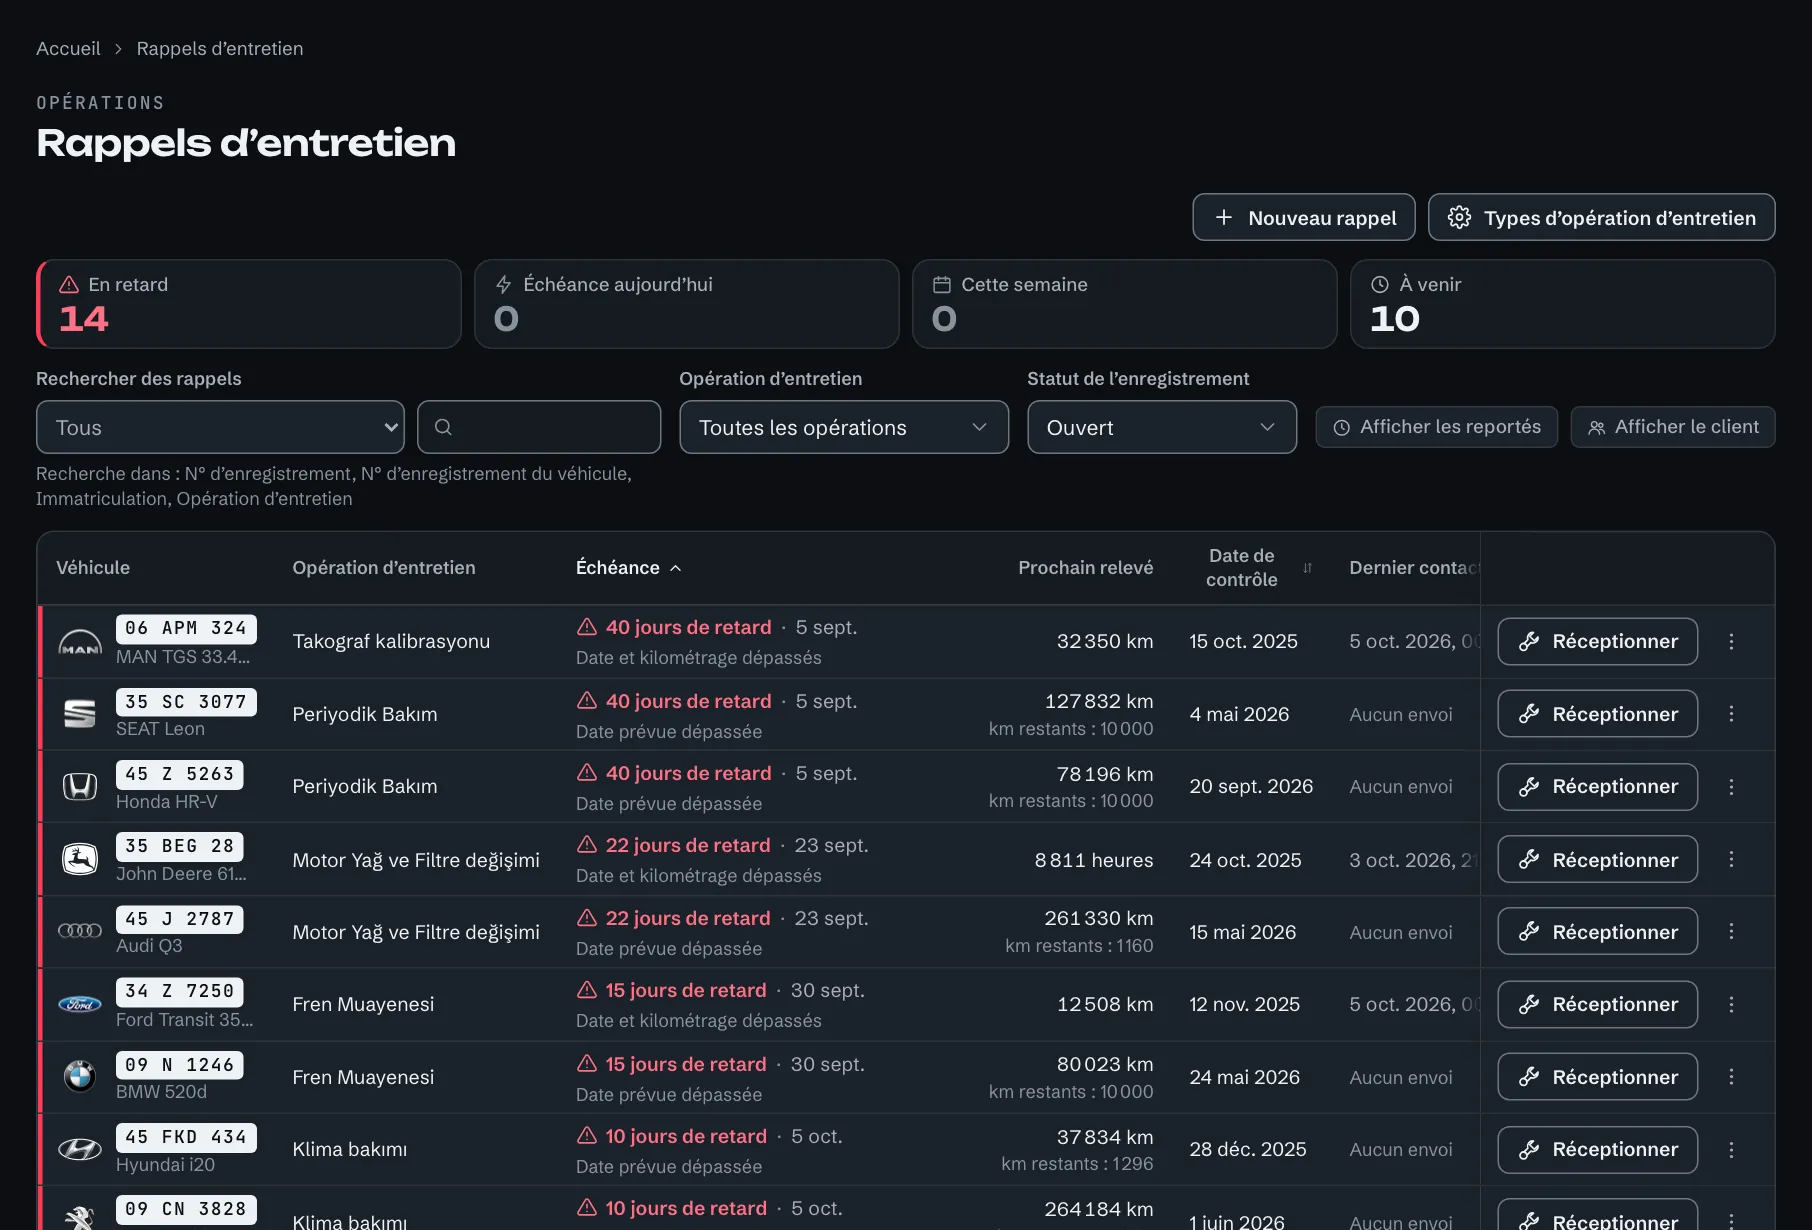
Task: Click the Véhicule column header
Action: tap(93, 568)
